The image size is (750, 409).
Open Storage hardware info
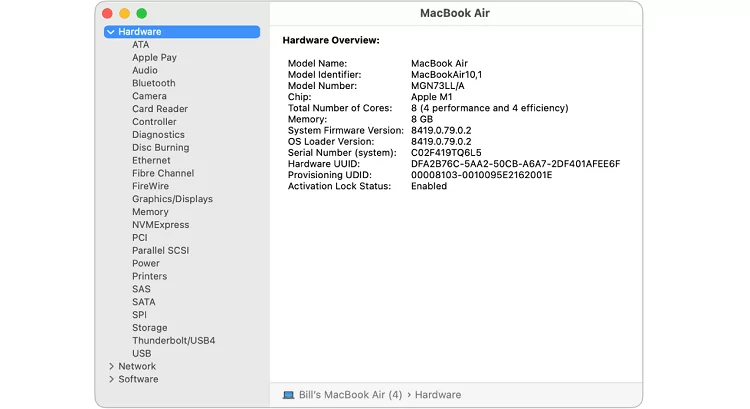[150, 328]
